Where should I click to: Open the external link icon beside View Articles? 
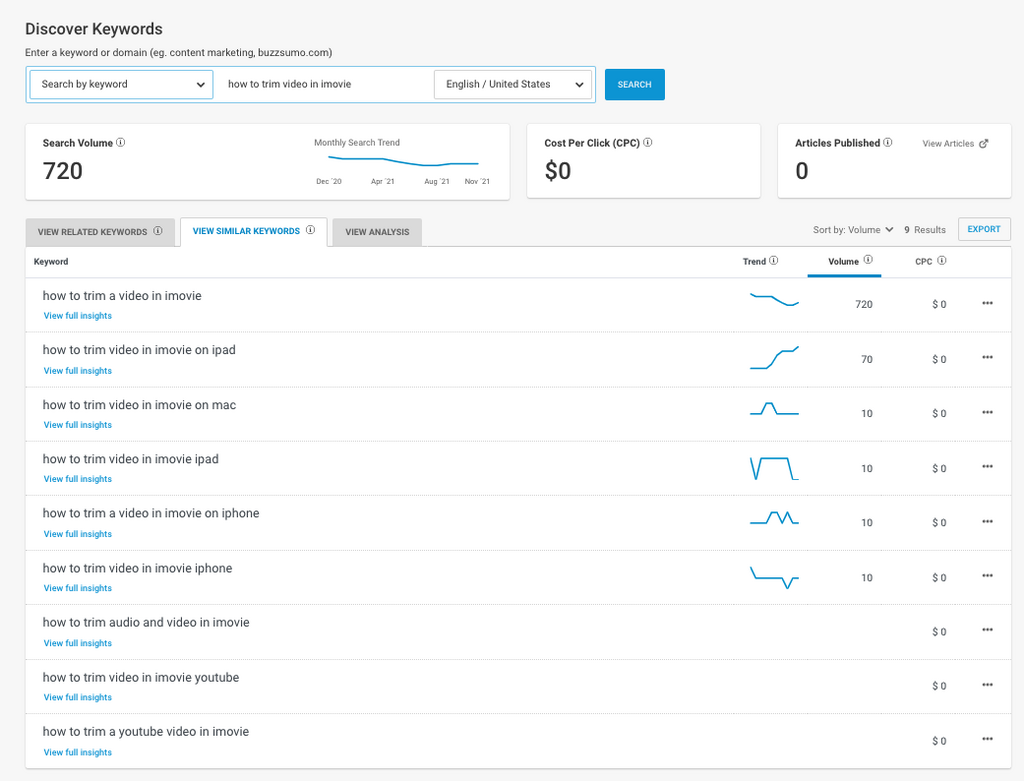tap(984, 144)
